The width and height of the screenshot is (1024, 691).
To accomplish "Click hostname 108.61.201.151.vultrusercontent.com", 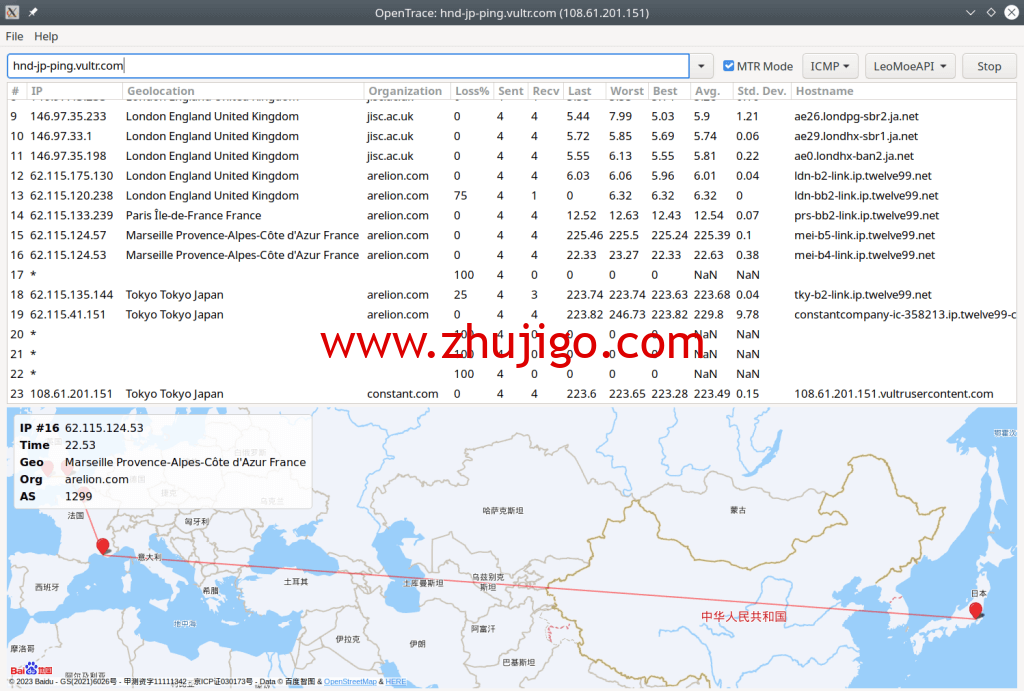I will click(x=893, y=394).
